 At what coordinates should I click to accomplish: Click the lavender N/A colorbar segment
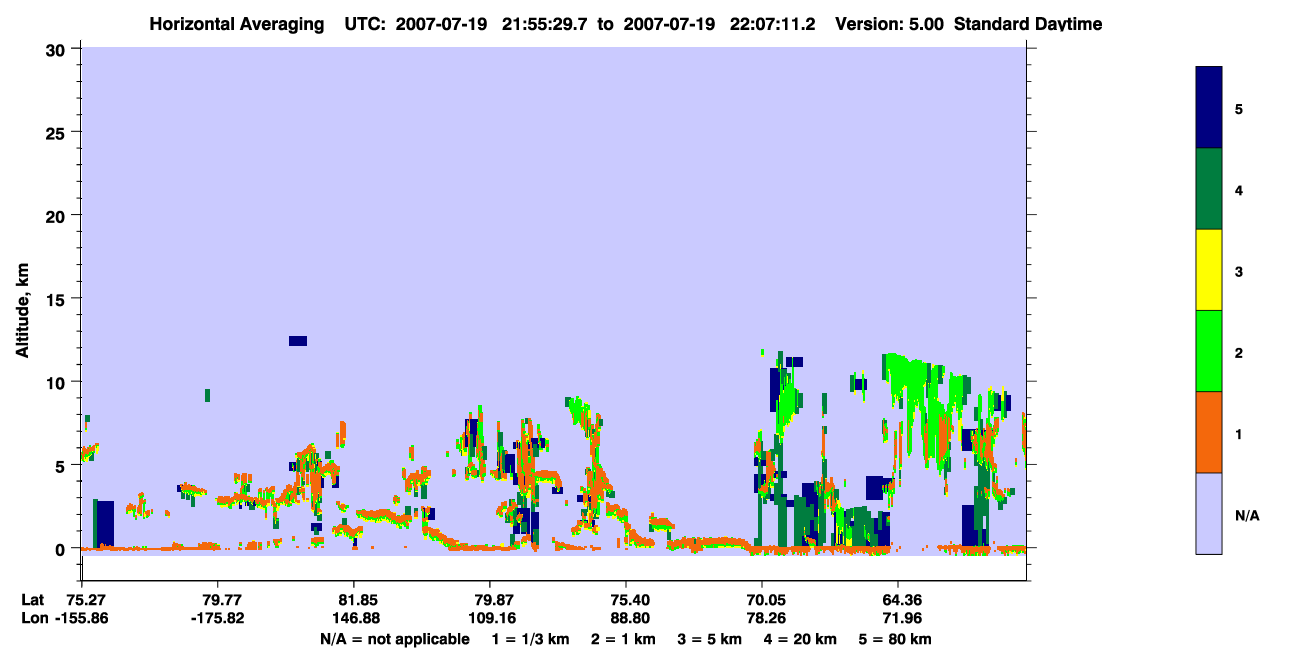1209,513
